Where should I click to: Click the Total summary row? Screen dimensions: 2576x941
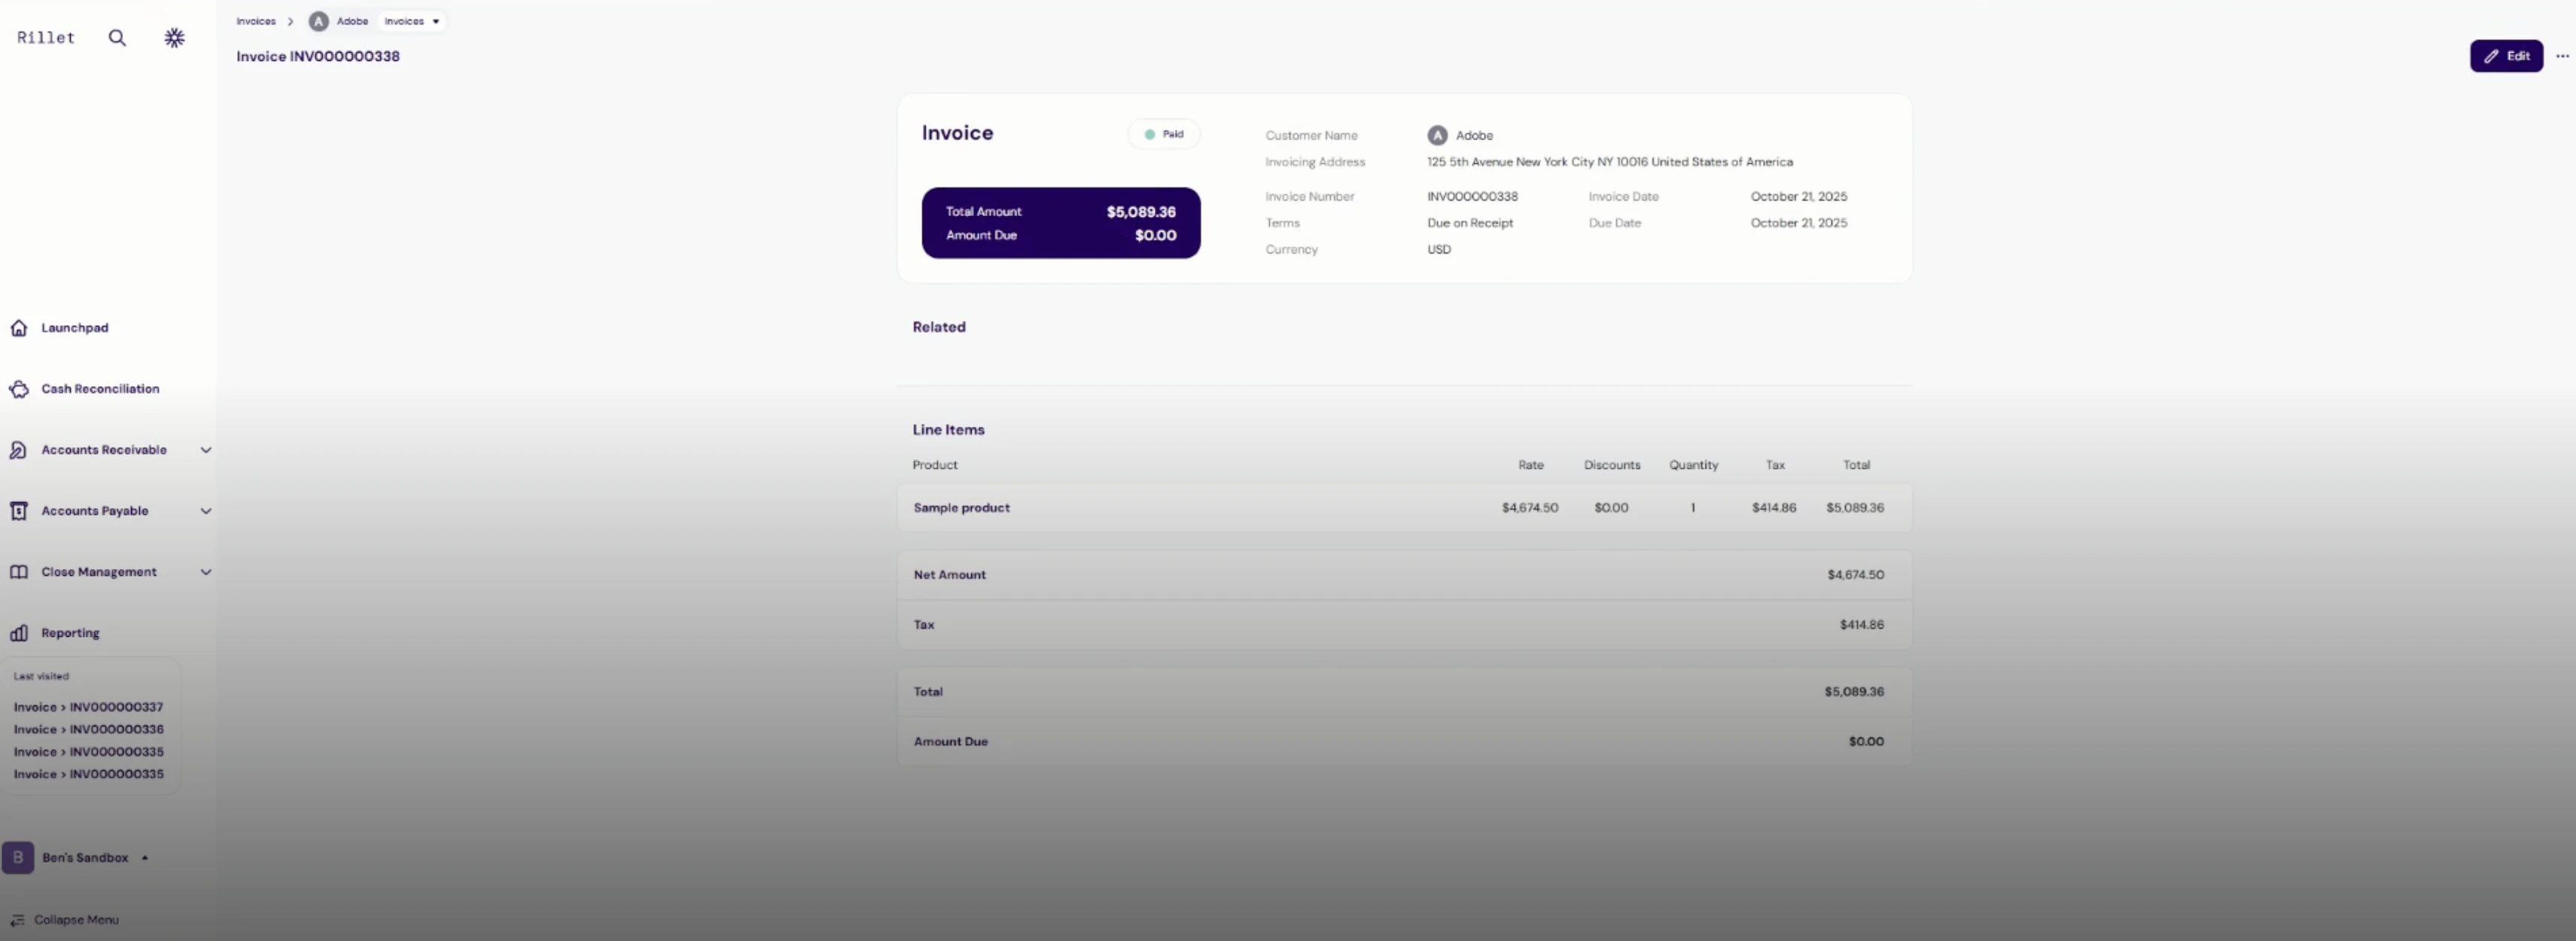1404,692
